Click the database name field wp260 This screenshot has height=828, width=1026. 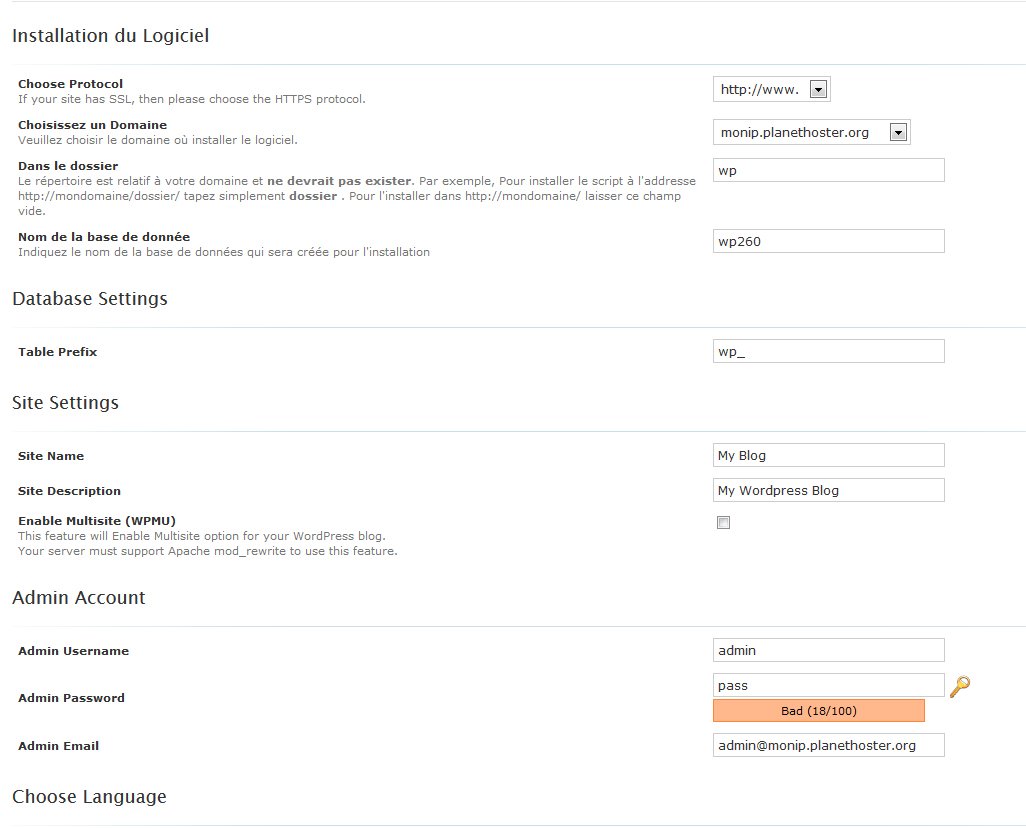pos(828,241)
